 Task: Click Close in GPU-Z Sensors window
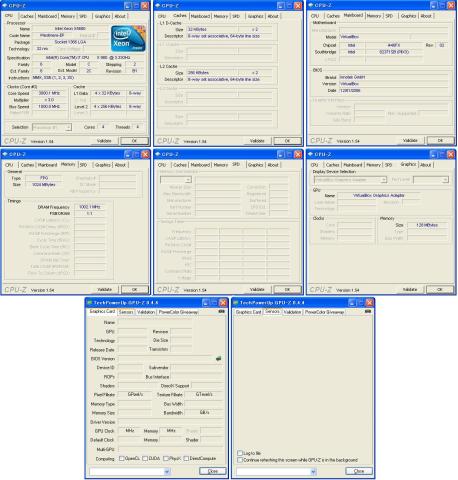point(359,471)
